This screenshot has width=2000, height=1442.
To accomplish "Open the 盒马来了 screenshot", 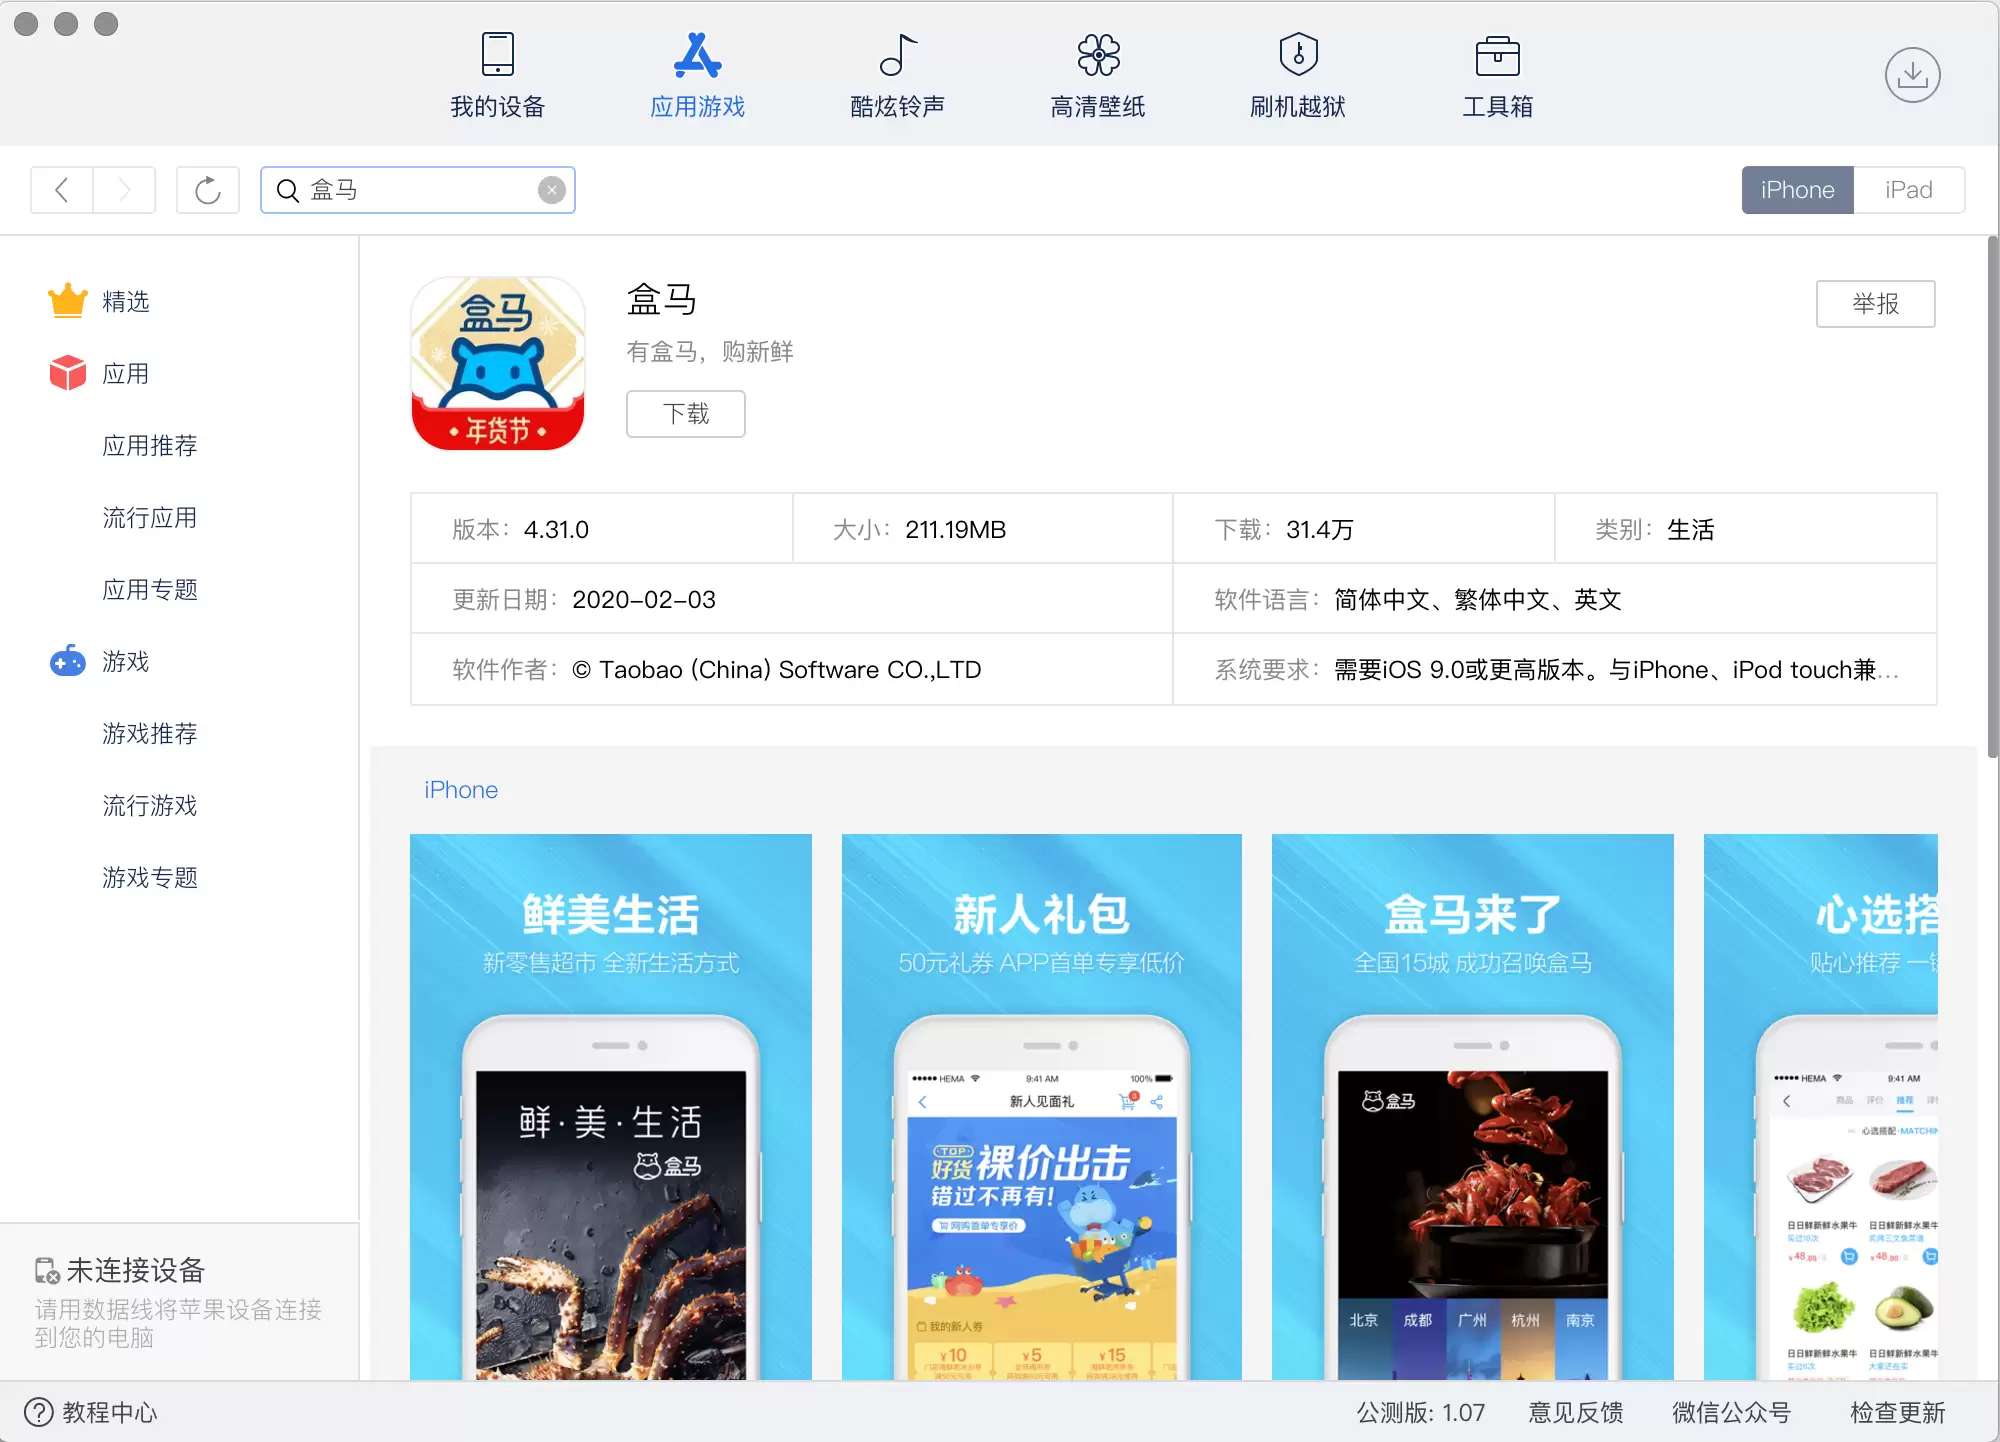I will (1472, 1107).
